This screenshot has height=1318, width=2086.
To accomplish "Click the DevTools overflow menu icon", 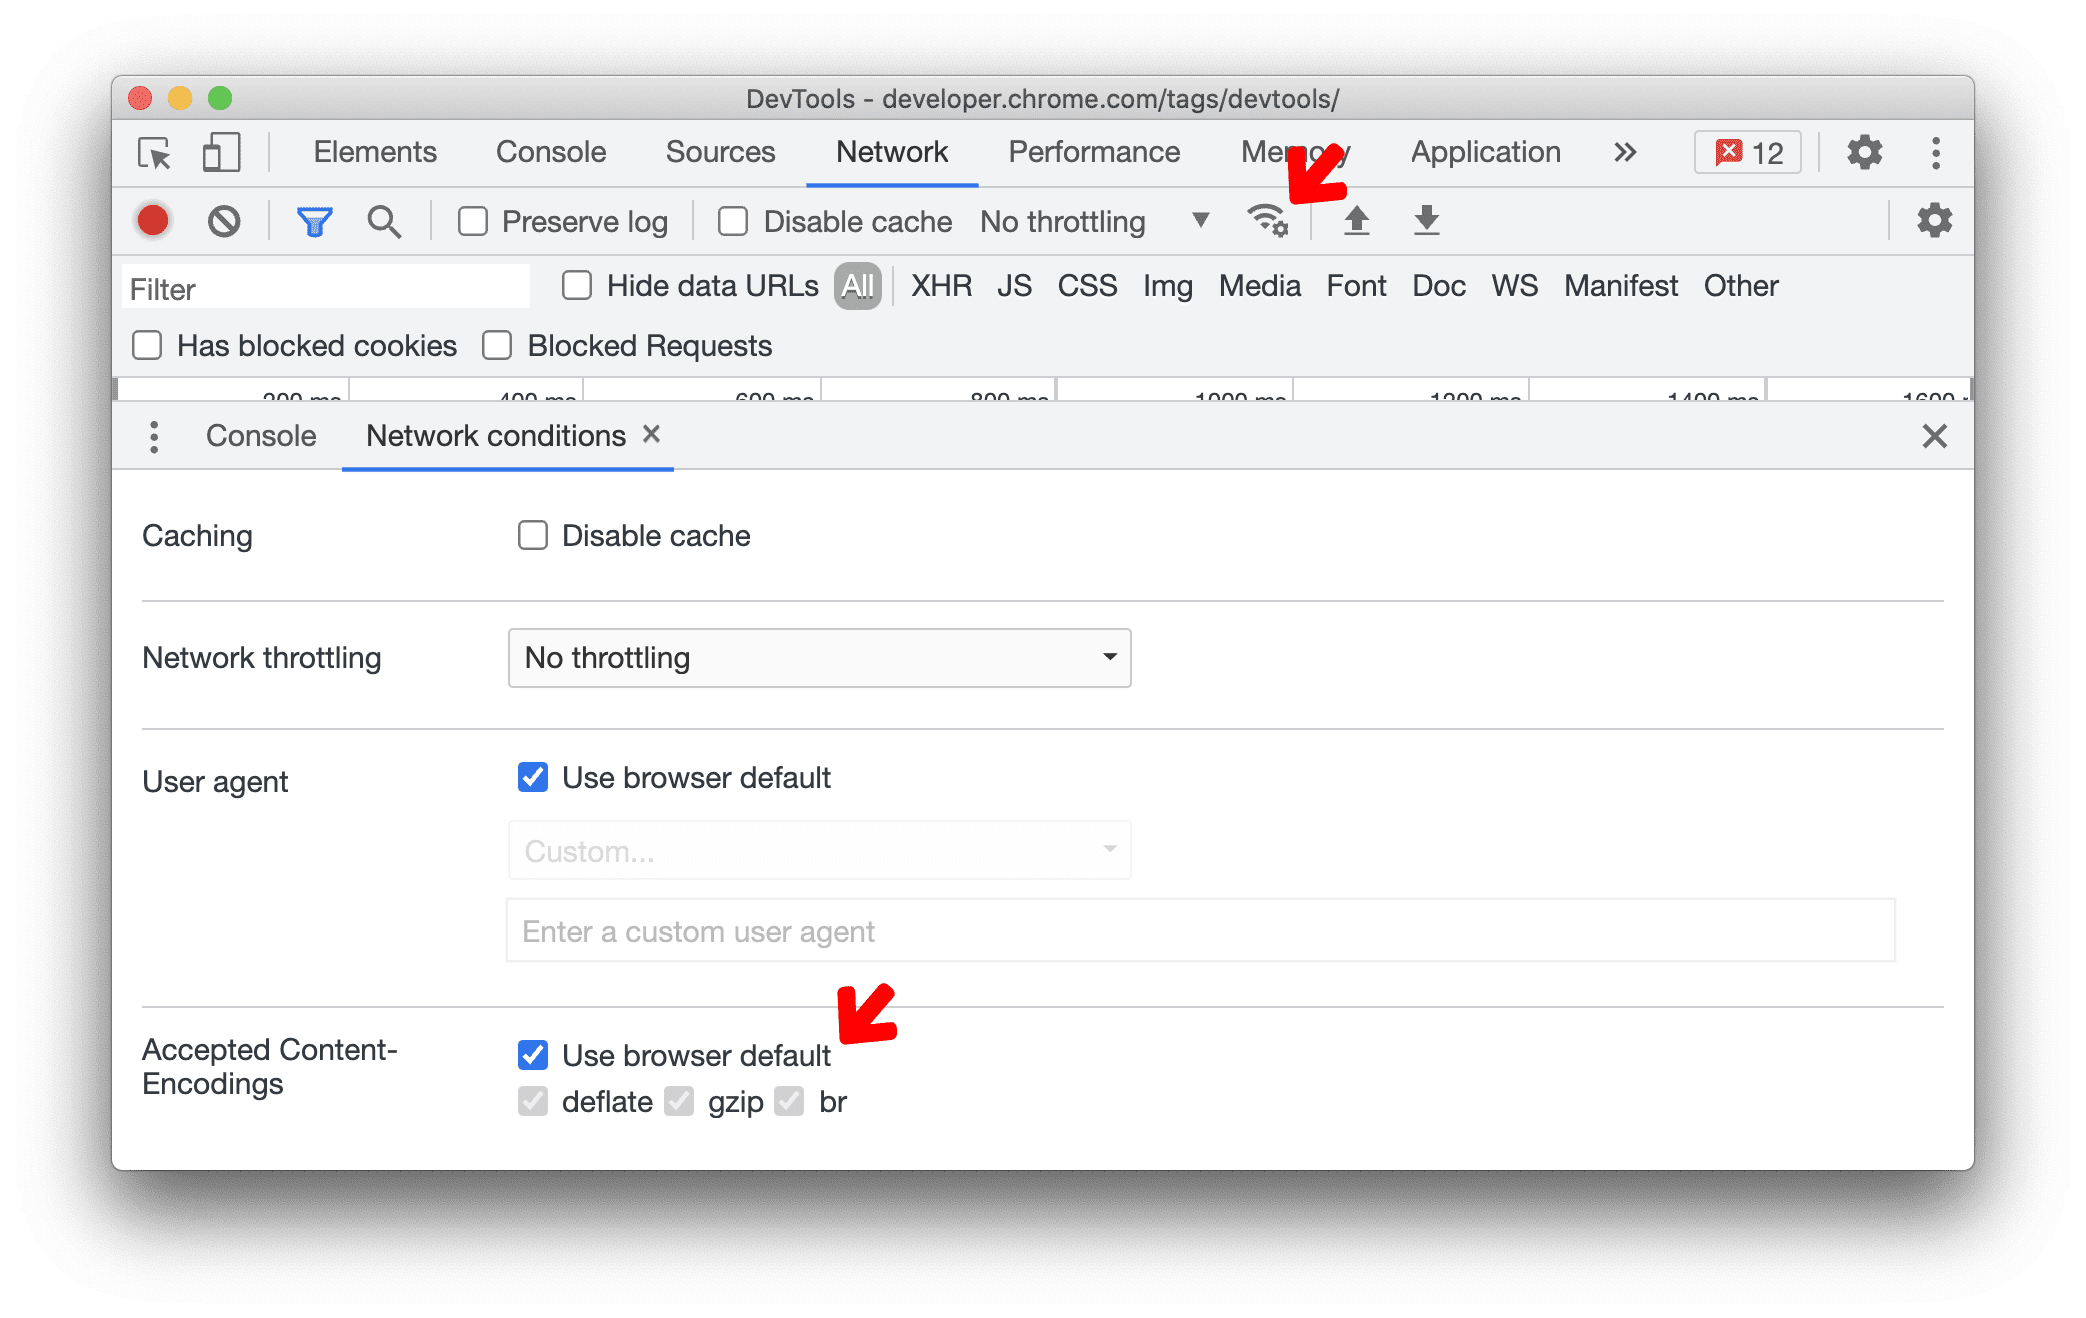I will click(x=1936, y=150).
